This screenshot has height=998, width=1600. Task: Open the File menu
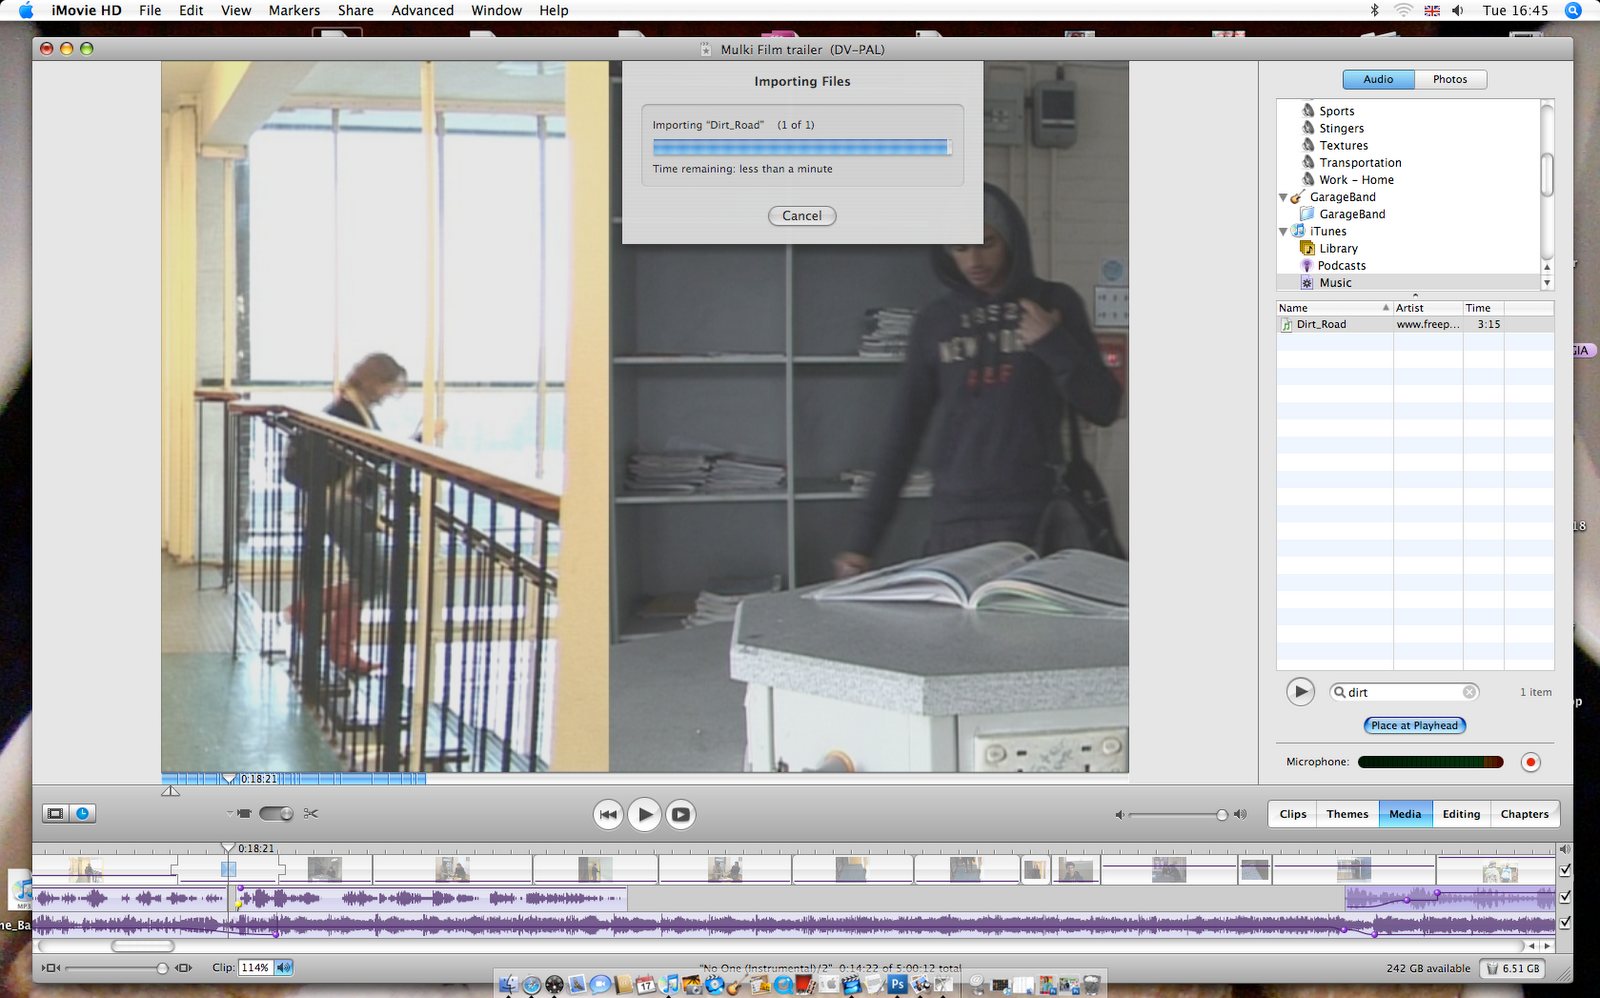(150, 10)
